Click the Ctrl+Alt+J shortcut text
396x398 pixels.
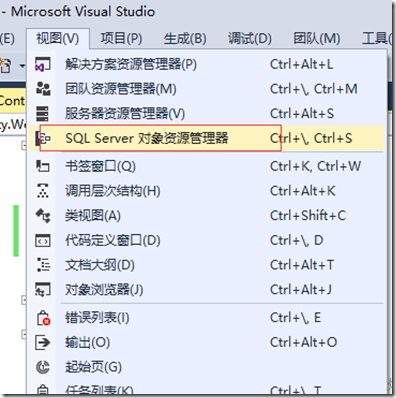(x=301, y=290)
